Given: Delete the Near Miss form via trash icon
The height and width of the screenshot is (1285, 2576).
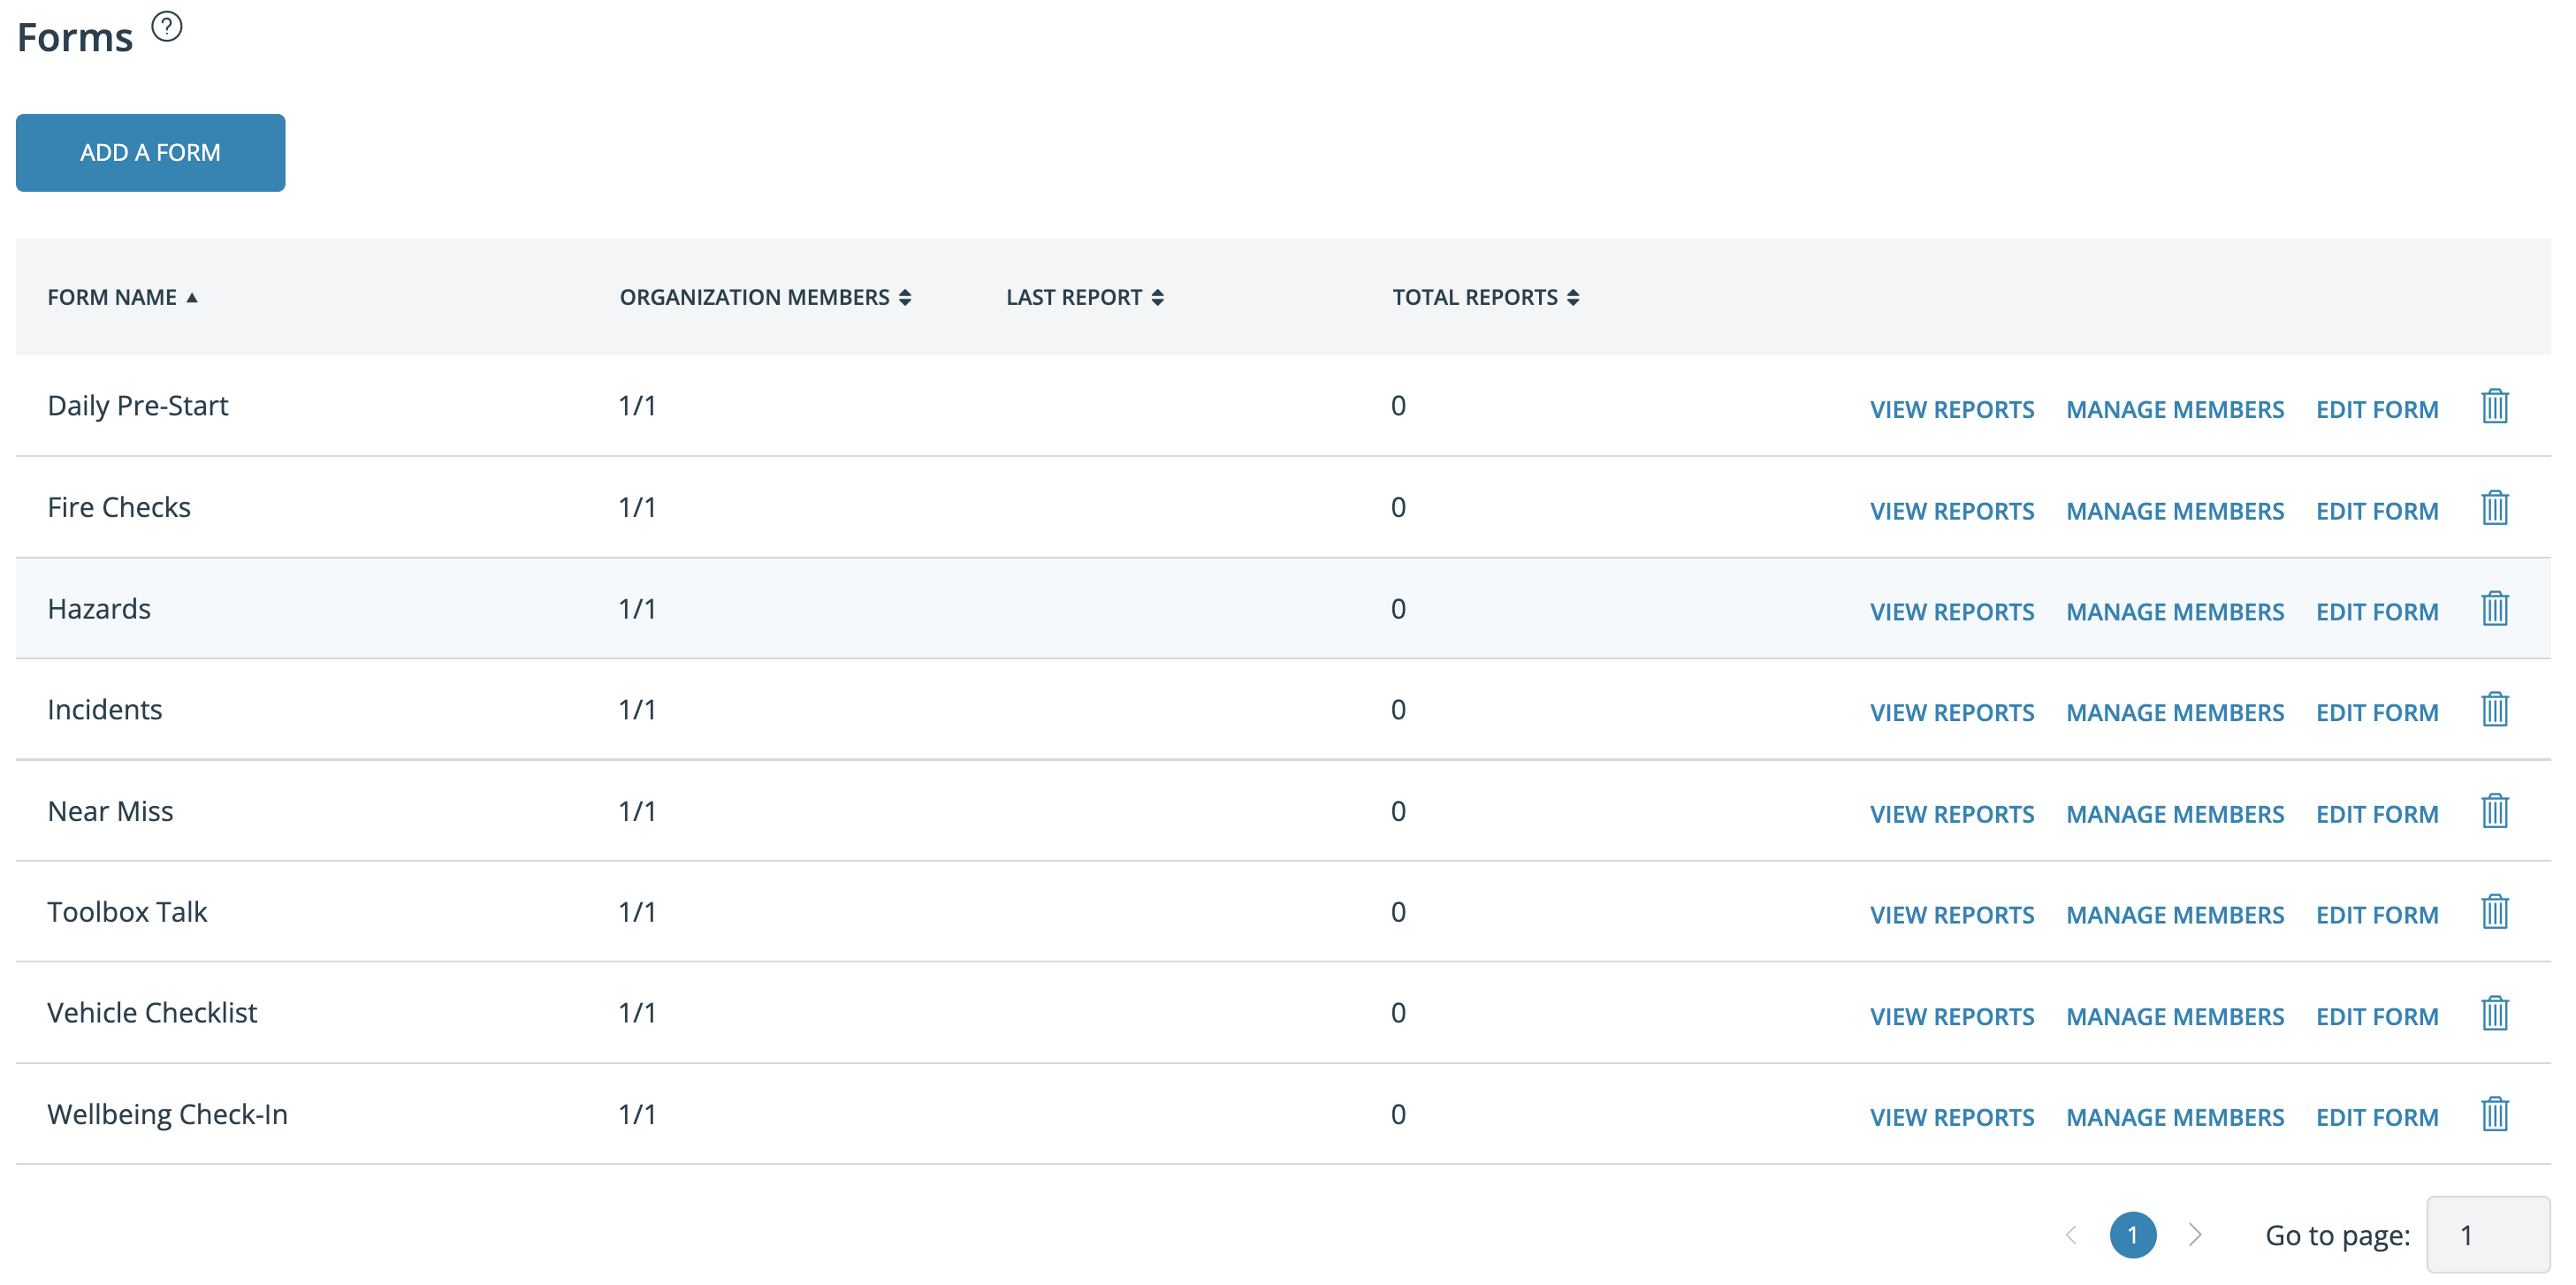Looking at the screenshot, I should (x=2494, y=811).
